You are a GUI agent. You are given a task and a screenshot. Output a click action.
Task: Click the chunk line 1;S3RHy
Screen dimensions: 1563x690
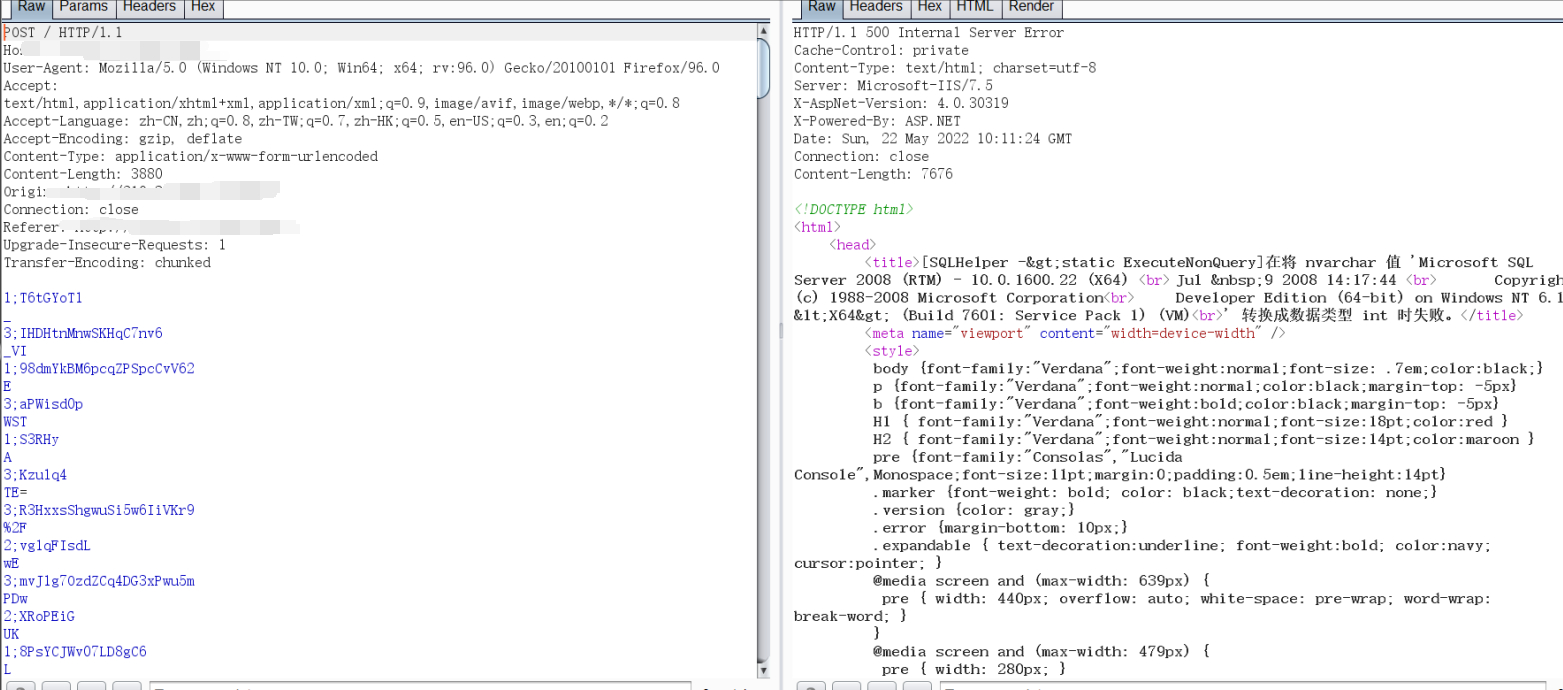click(x=31, y=439)
